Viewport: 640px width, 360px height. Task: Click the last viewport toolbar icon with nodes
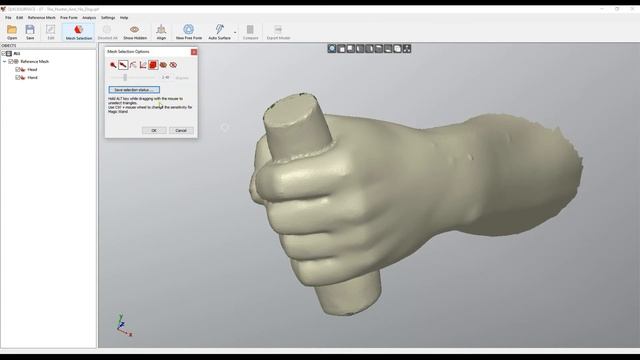407,49
